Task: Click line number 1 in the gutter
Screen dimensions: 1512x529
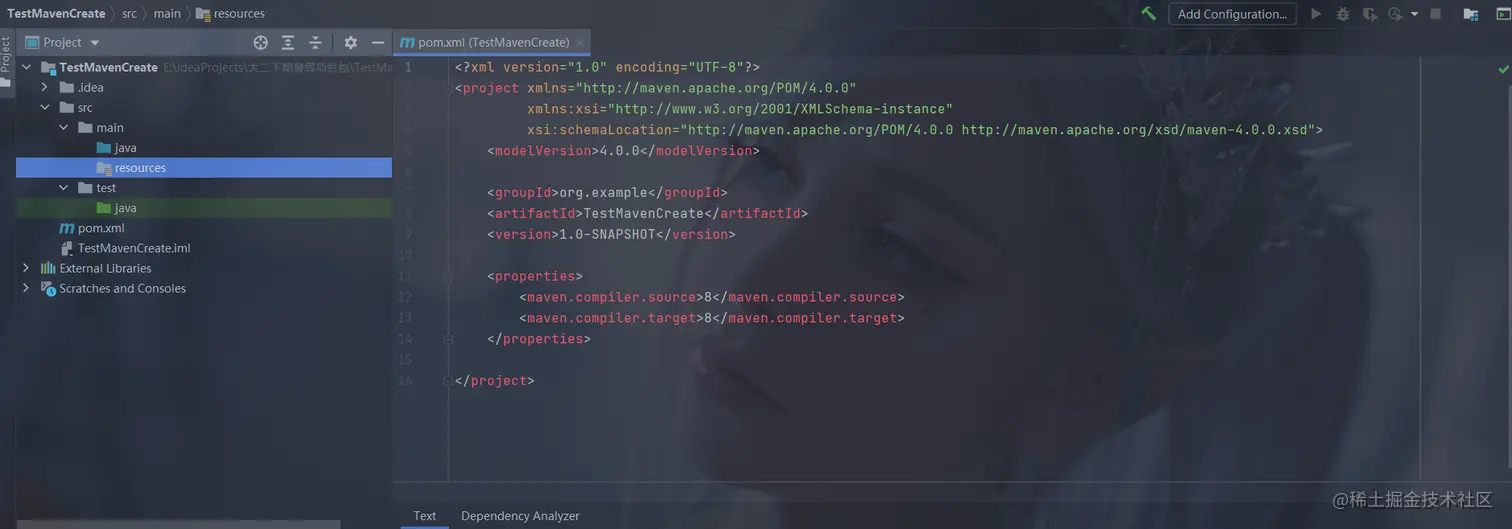Action: (x=407, y=67)
